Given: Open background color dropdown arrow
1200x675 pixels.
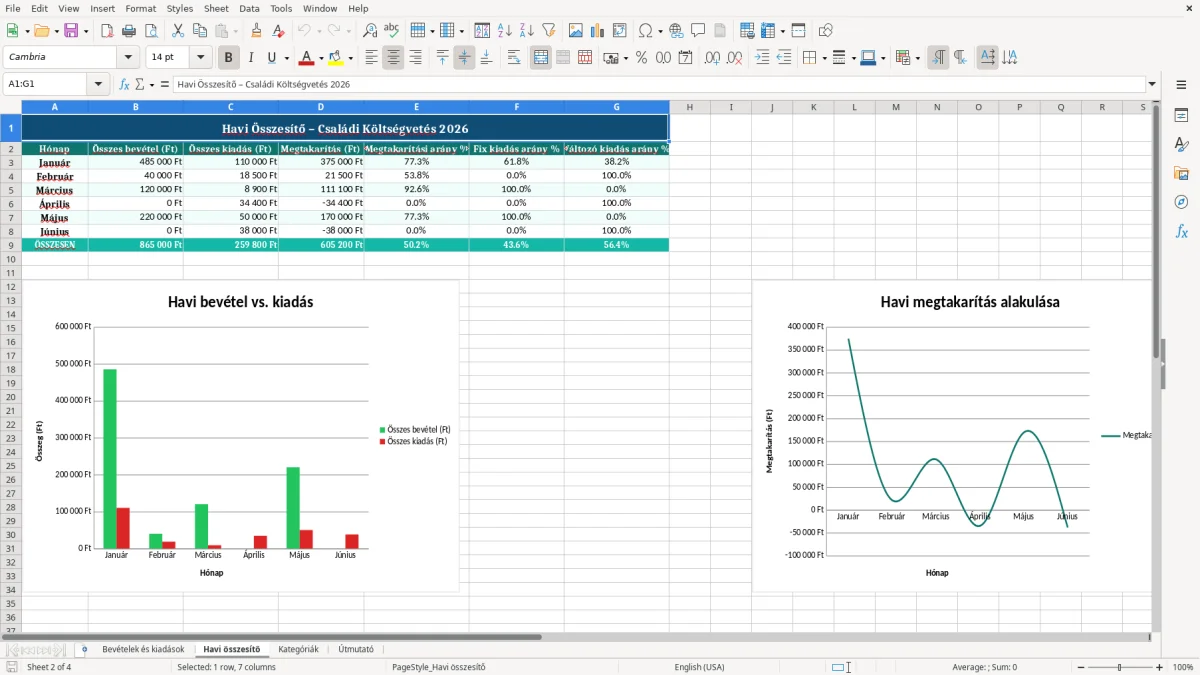Looking at the screenshot, I should tap(350, 58).
